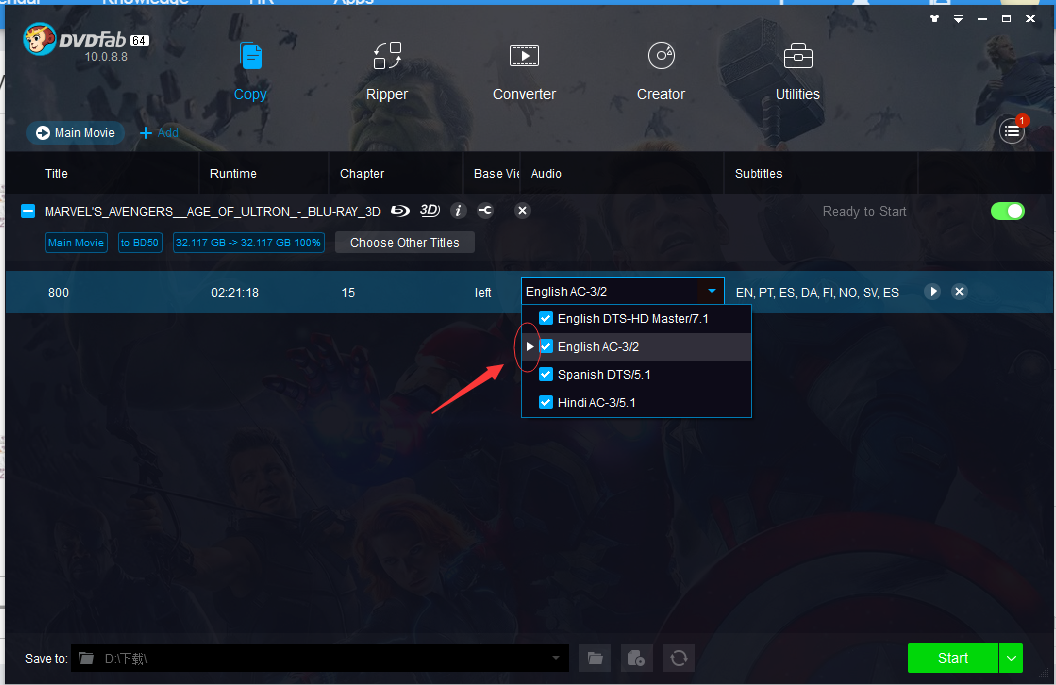Collapse the English AC-3/2 audio dropdown
This screenshot has width=1056, height=685.
click(712, 291)
